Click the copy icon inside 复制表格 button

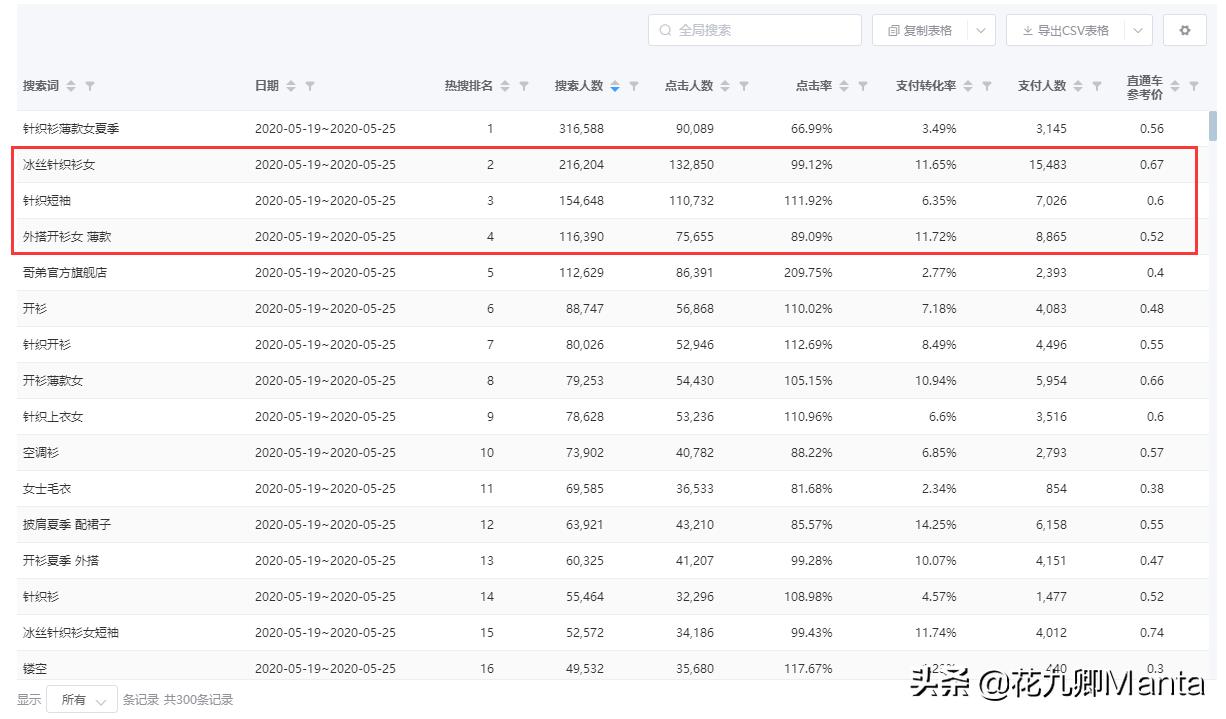click(x=893, y=30)
